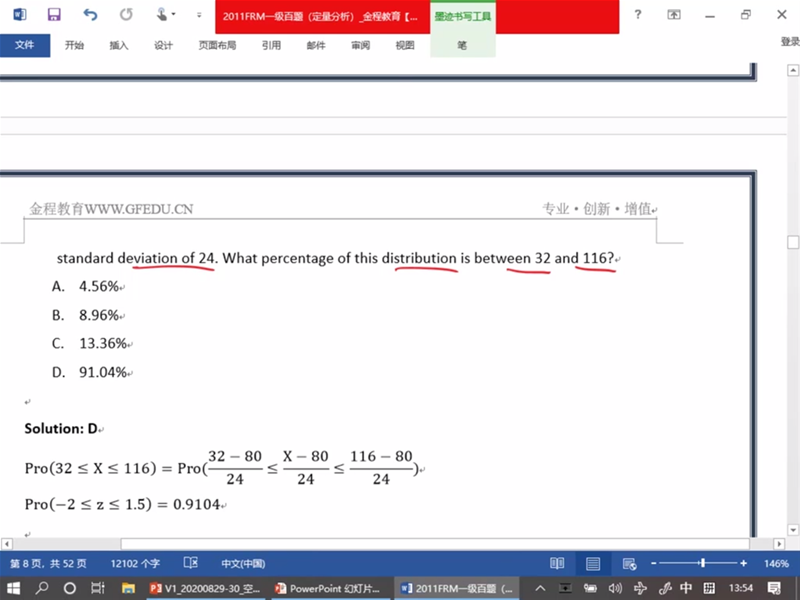
Task: Switch to the 视图 (View) tab
Action: point(405,45)
